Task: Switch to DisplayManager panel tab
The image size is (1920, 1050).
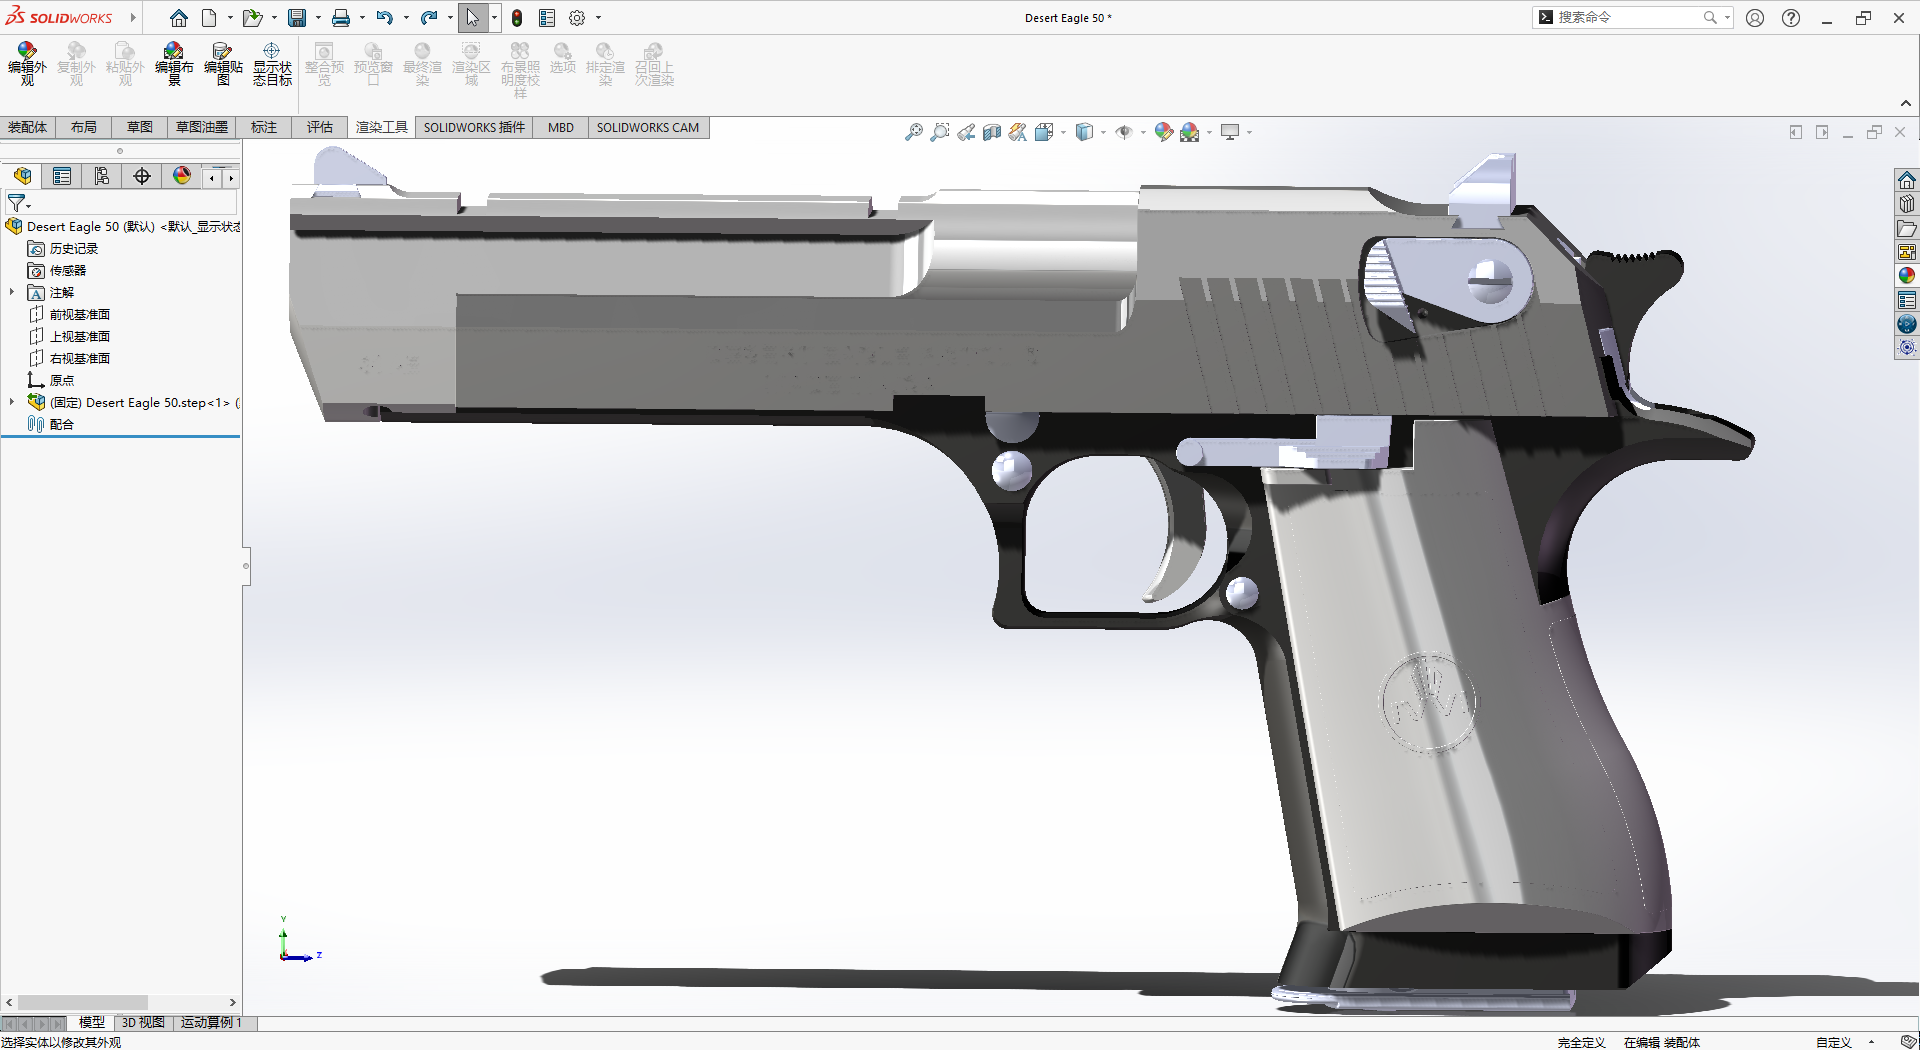Action: pyautogui.click(x=182, y=177)
